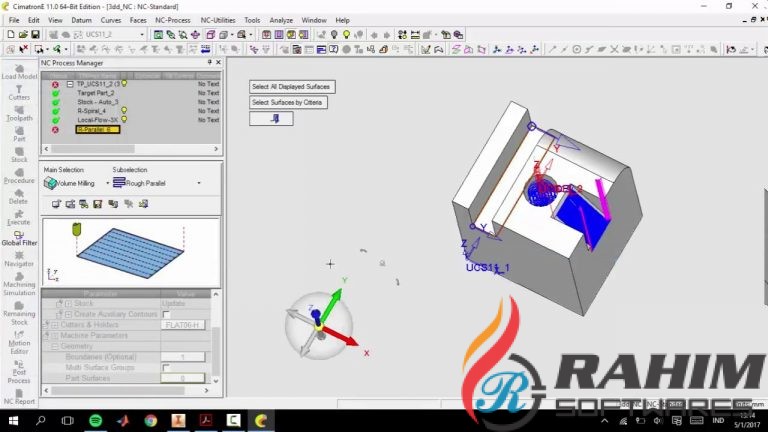Click the Delete guide icon
This screenshot has width=768, height=432.
click(x=19, y=196)
